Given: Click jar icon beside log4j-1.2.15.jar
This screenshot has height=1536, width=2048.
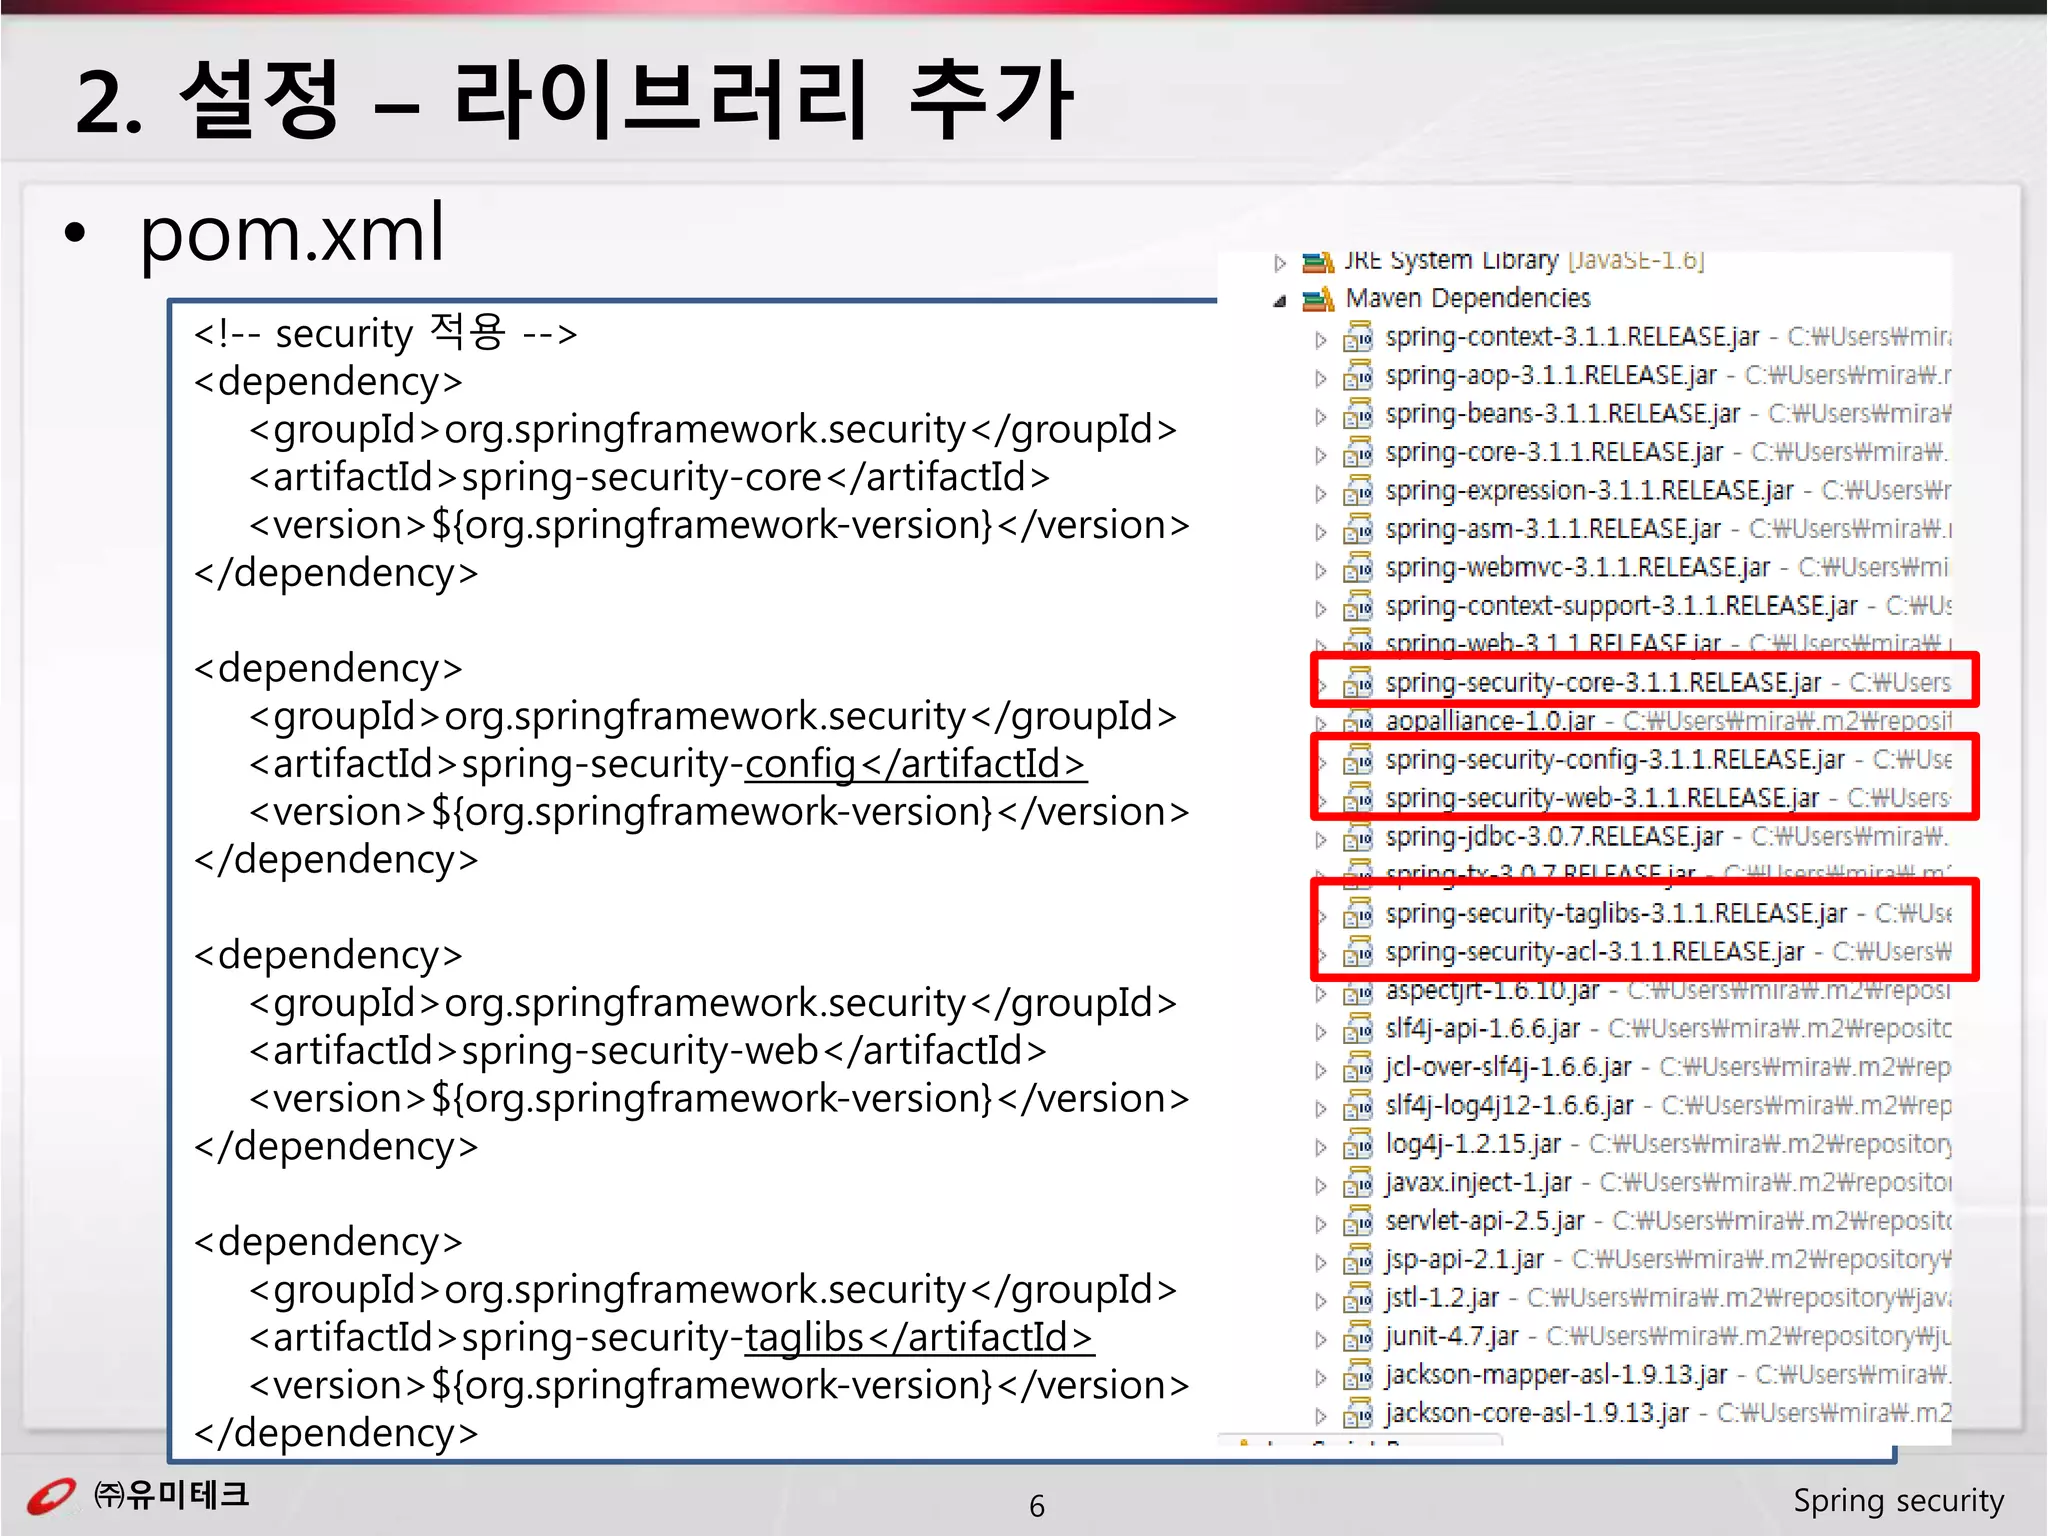Looking at the screenshot, I should tap(1358, 1144).
